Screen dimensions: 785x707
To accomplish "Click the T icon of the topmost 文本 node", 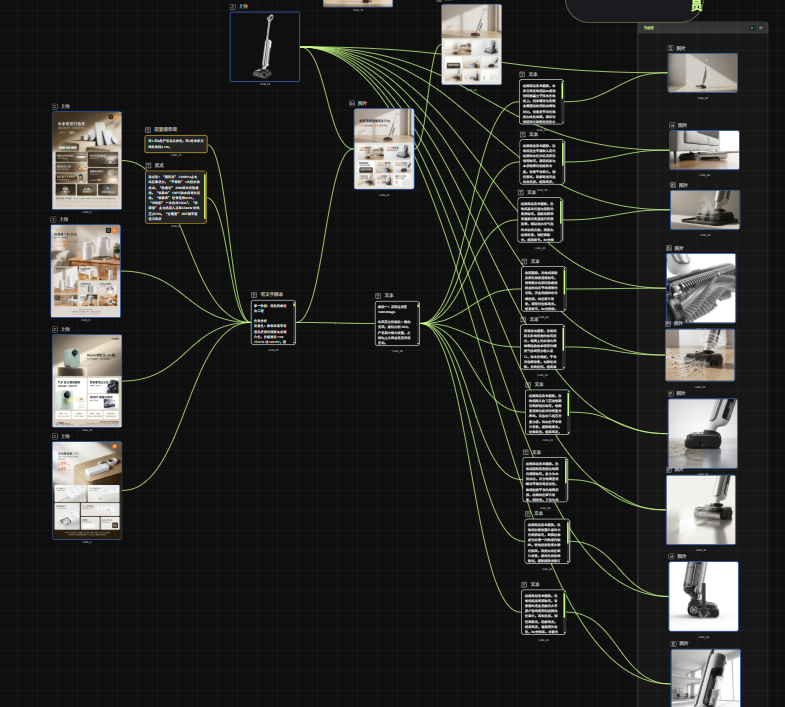I will tap(523, 74).
